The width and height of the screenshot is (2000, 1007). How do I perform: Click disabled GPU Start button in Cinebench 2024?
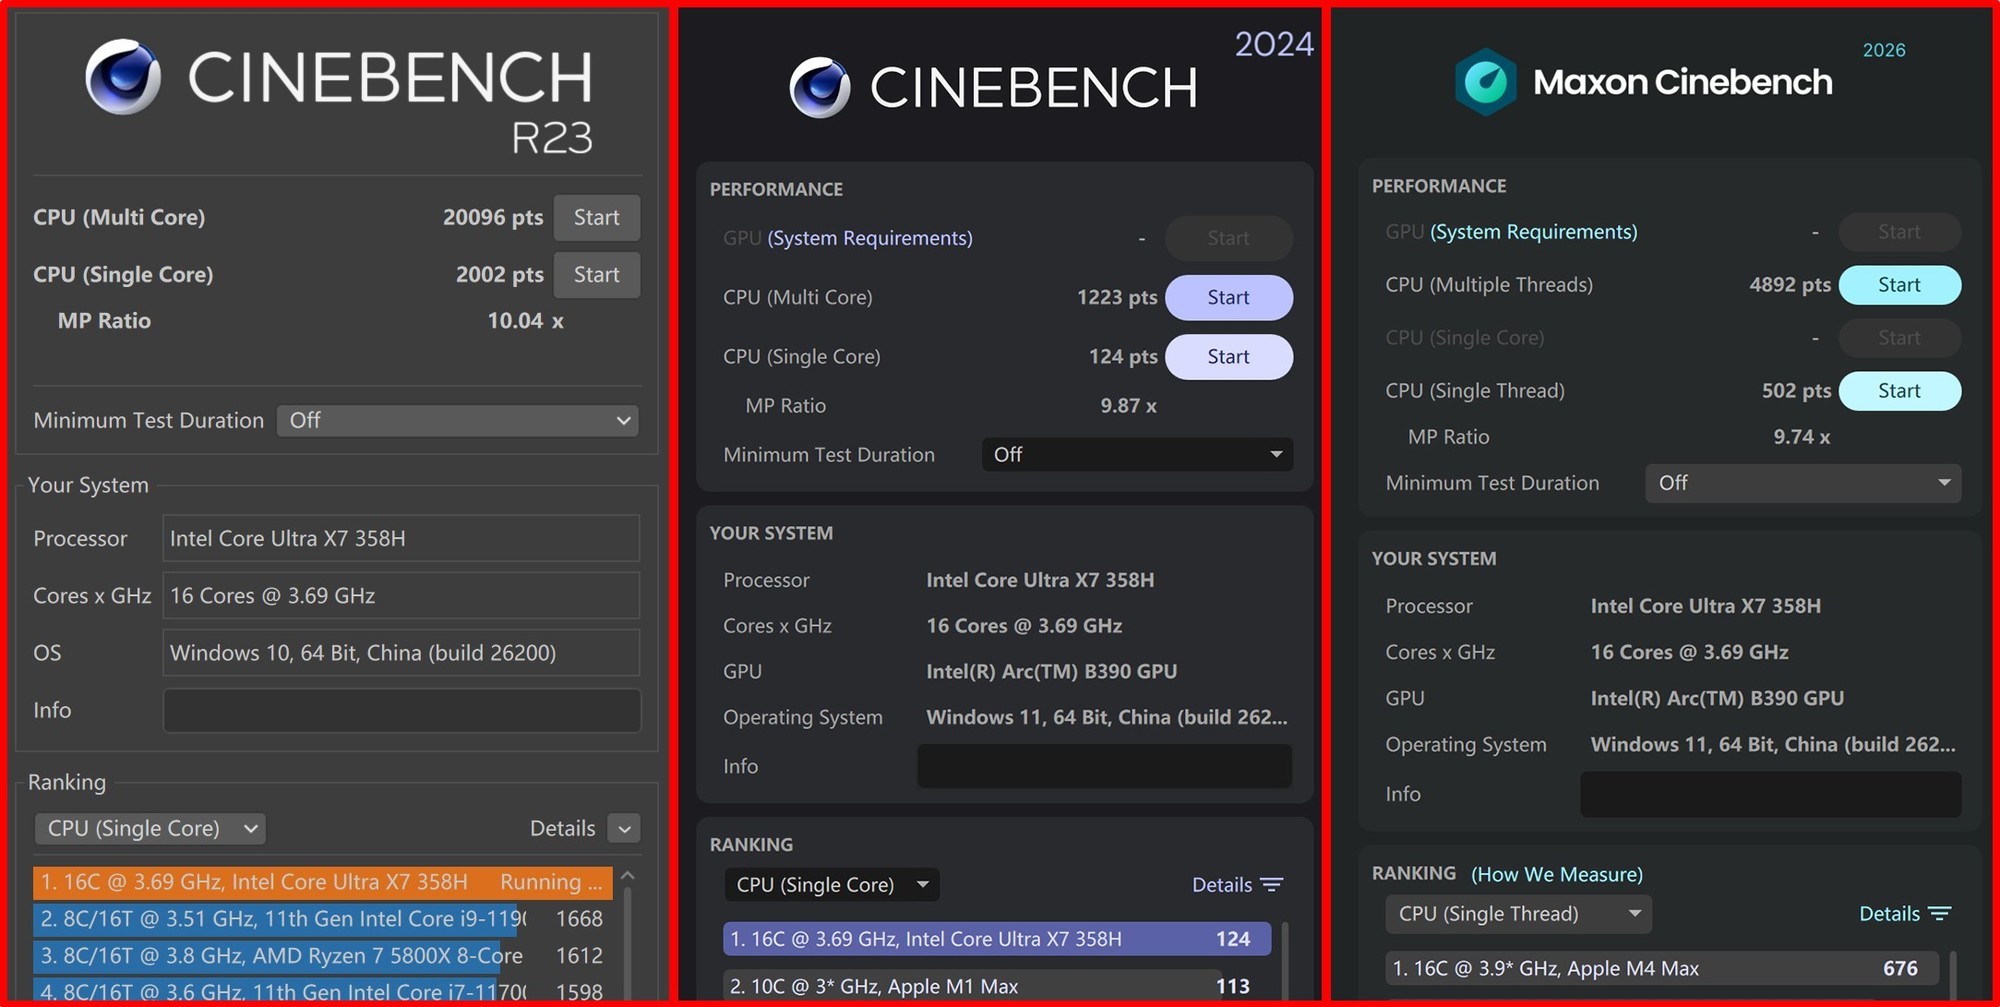click(1229, 238)
